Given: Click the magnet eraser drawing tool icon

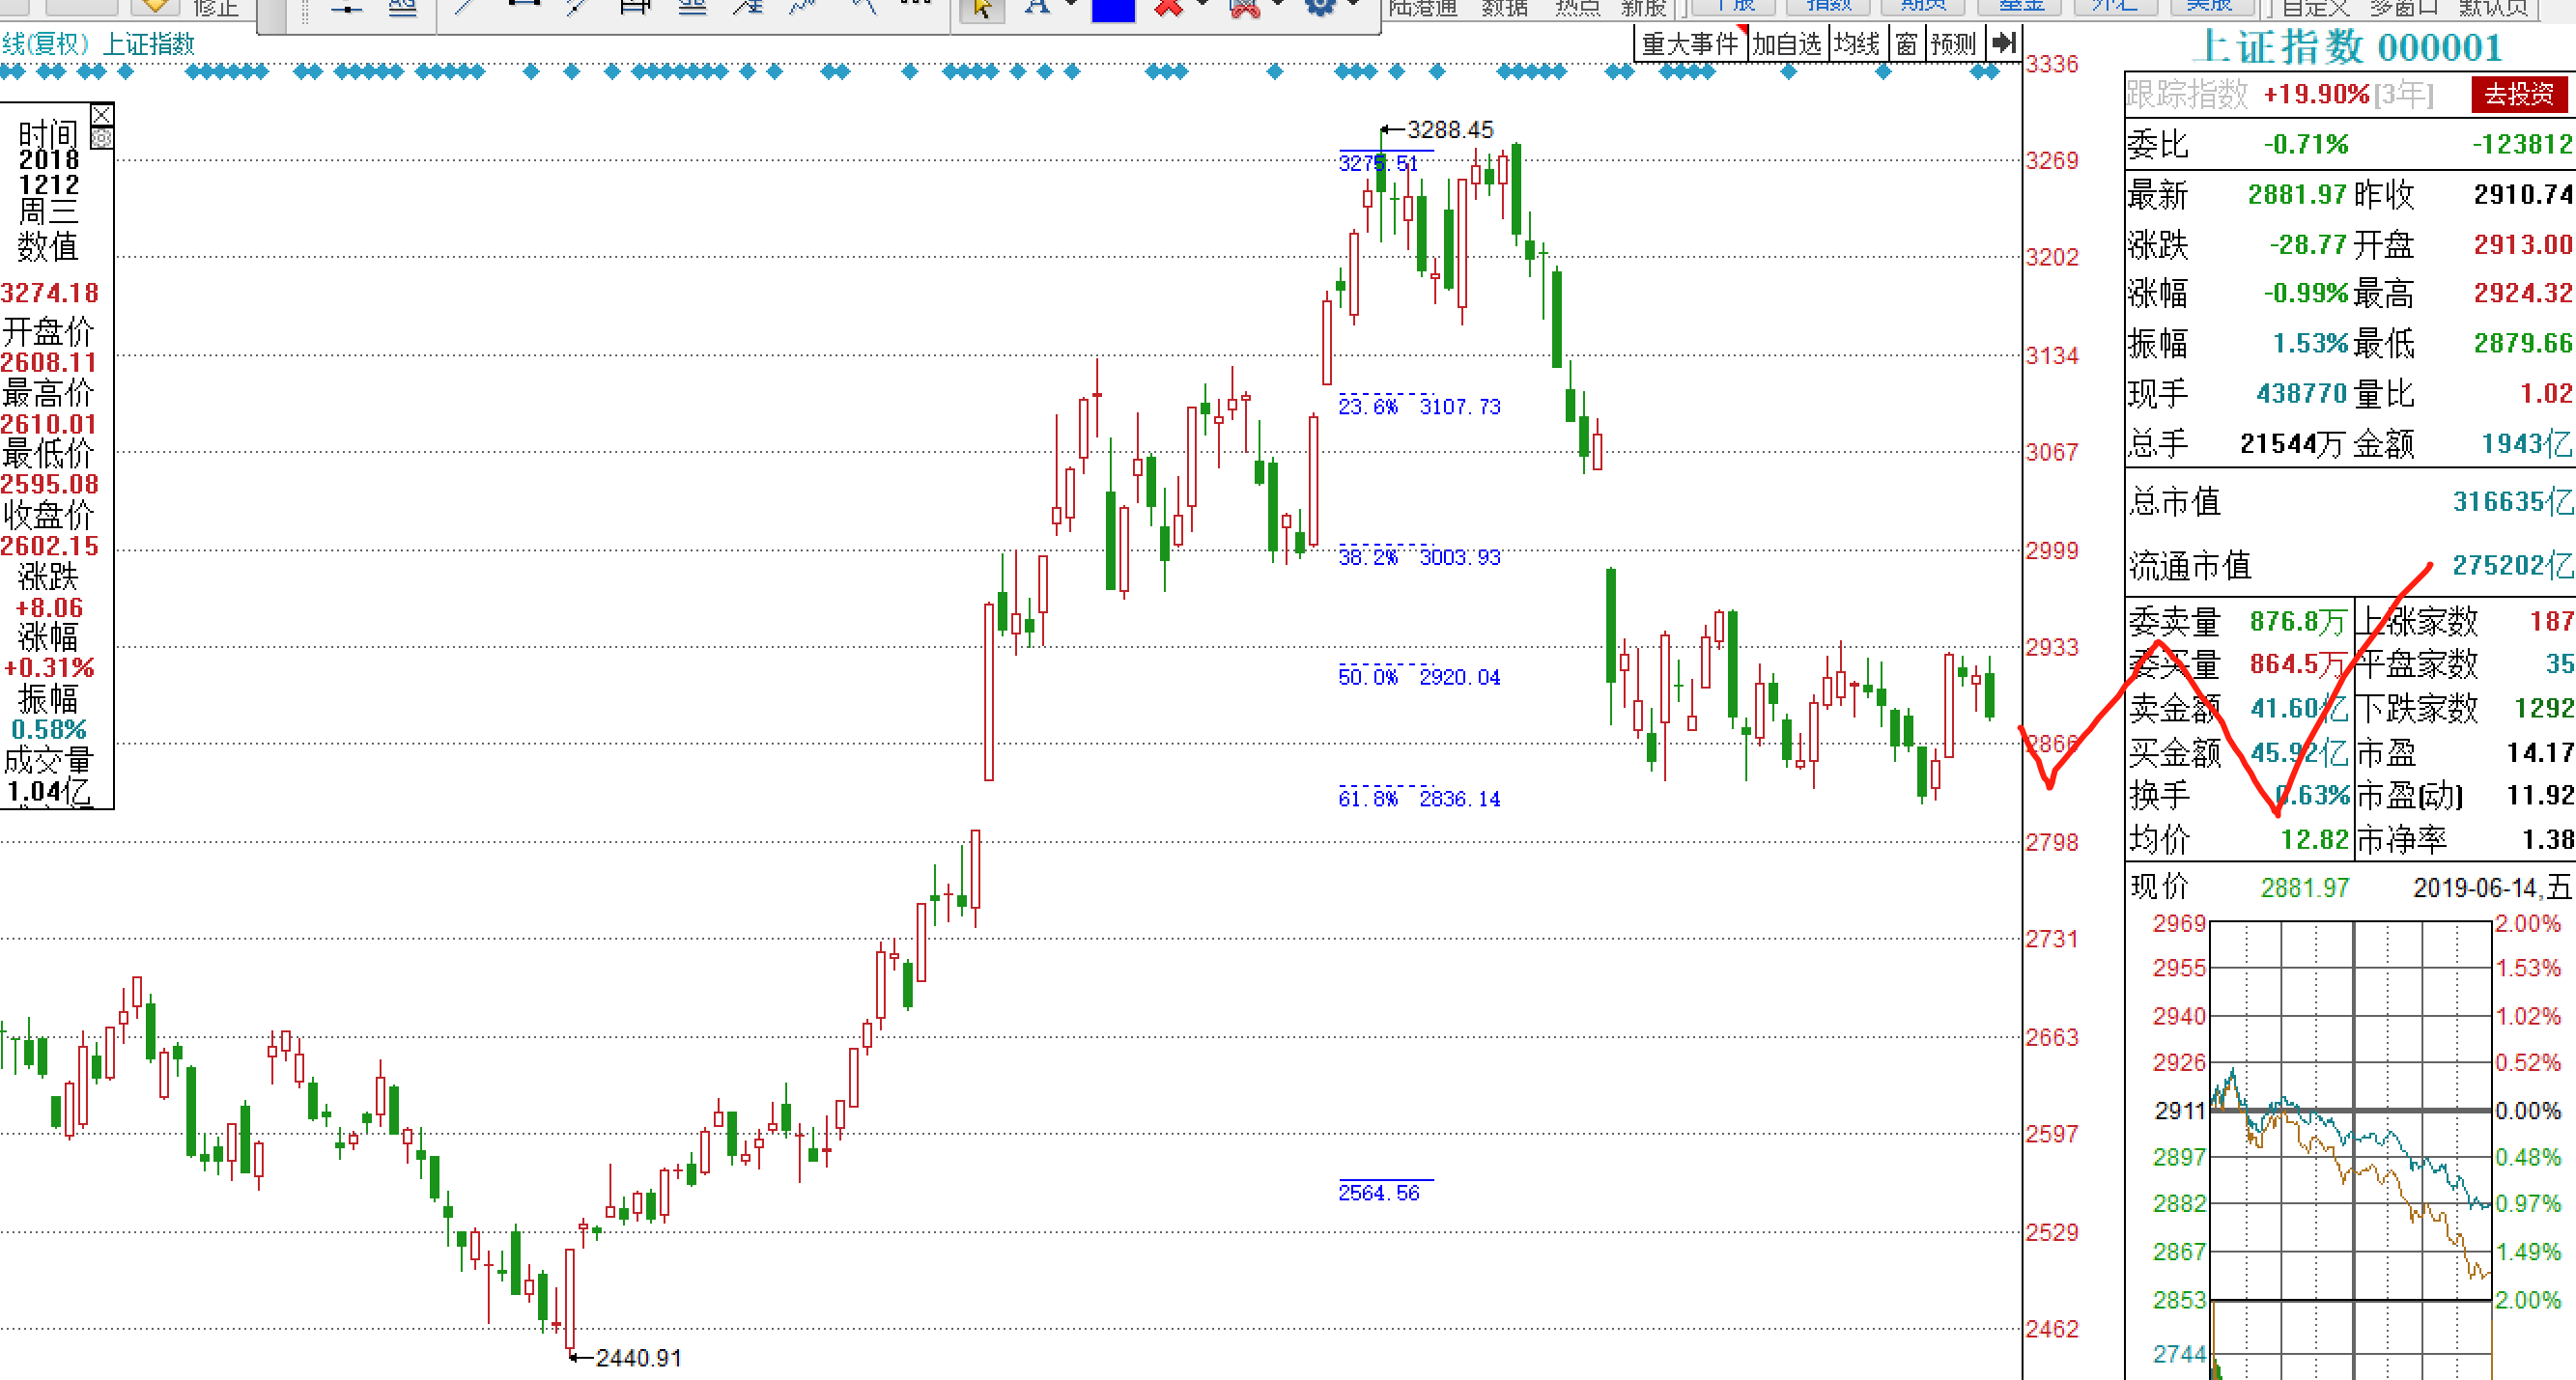Looking at the screenshot, I should coord(1245,8).
